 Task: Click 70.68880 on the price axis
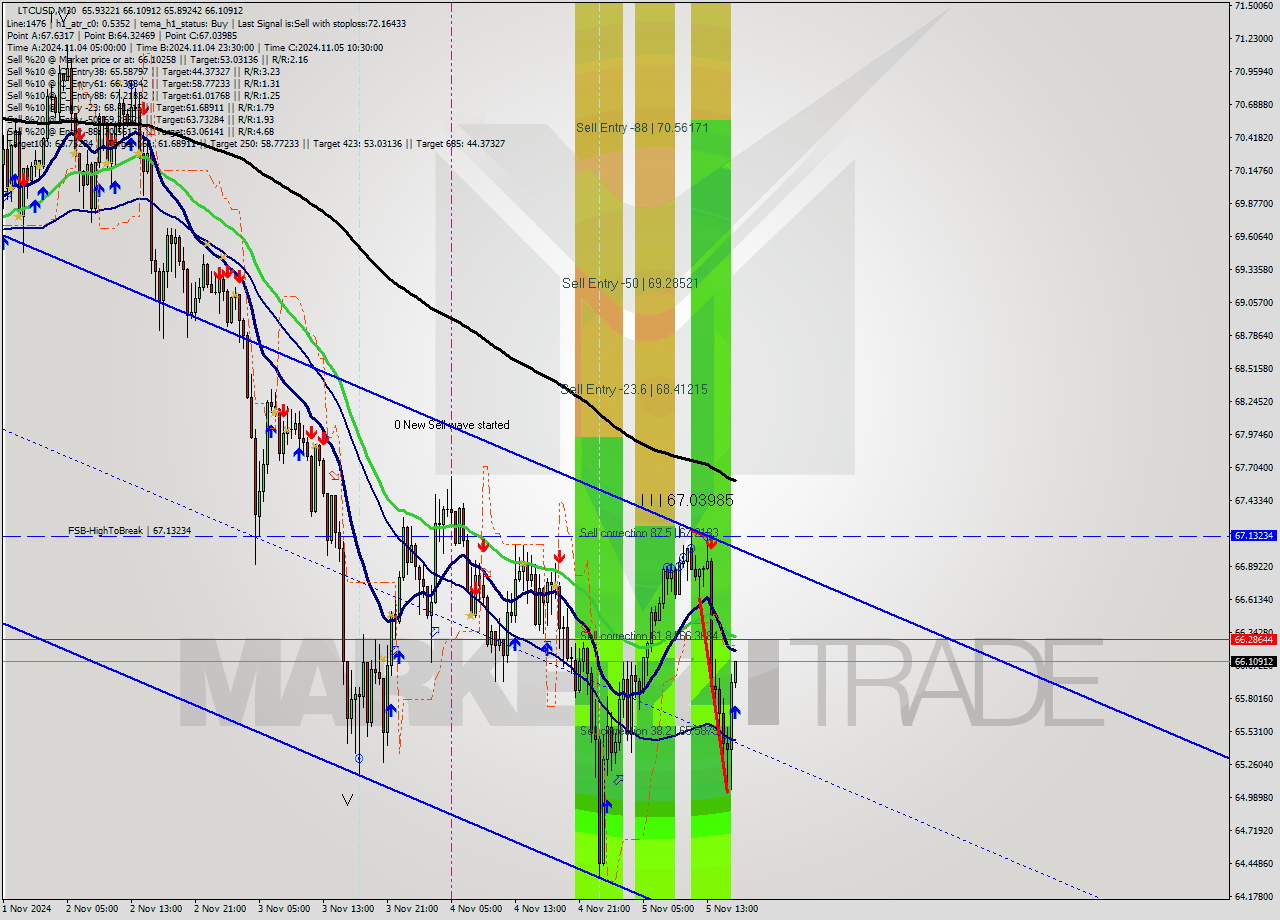[x=1253, y=104]
